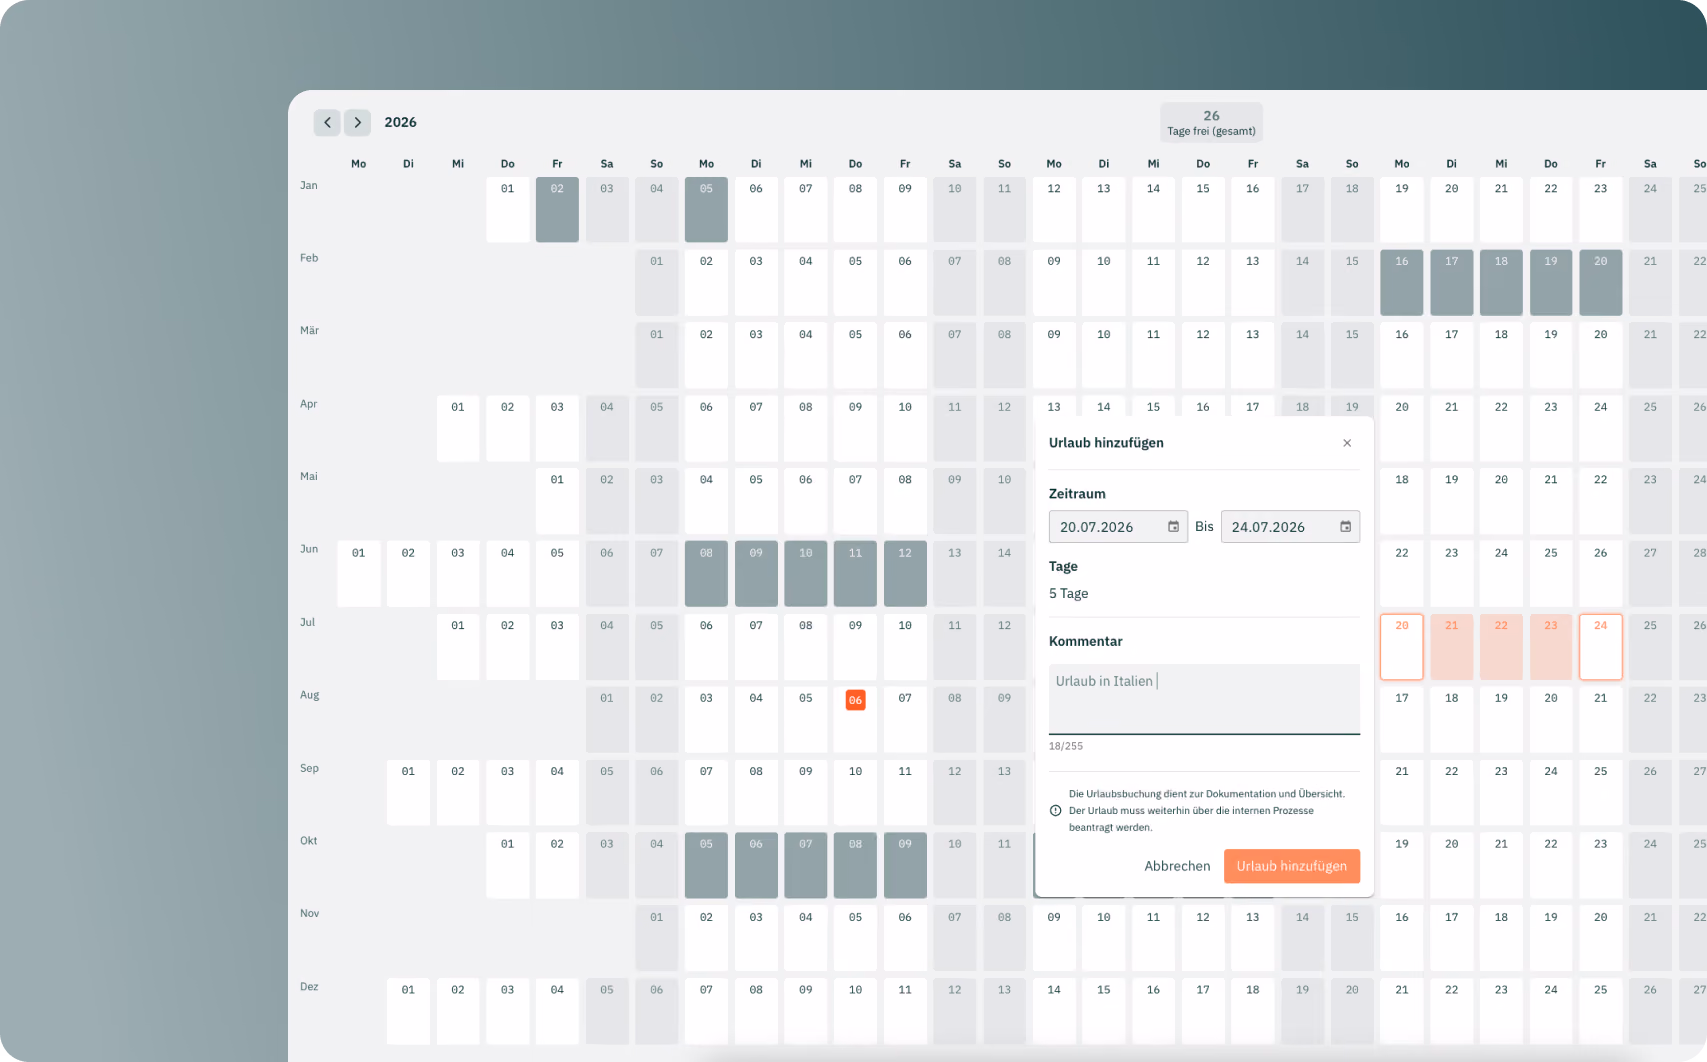Click the Abbrechen button
Viewport: 1707px width, 1062px height.
1177,866
